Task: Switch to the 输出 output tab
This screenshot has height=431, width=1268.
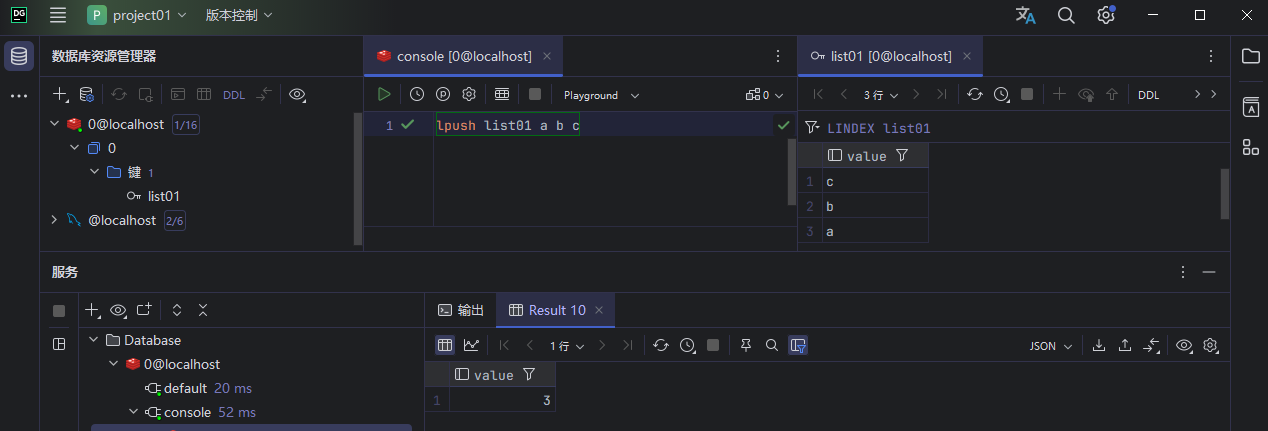Action: [x=461, y=310]
